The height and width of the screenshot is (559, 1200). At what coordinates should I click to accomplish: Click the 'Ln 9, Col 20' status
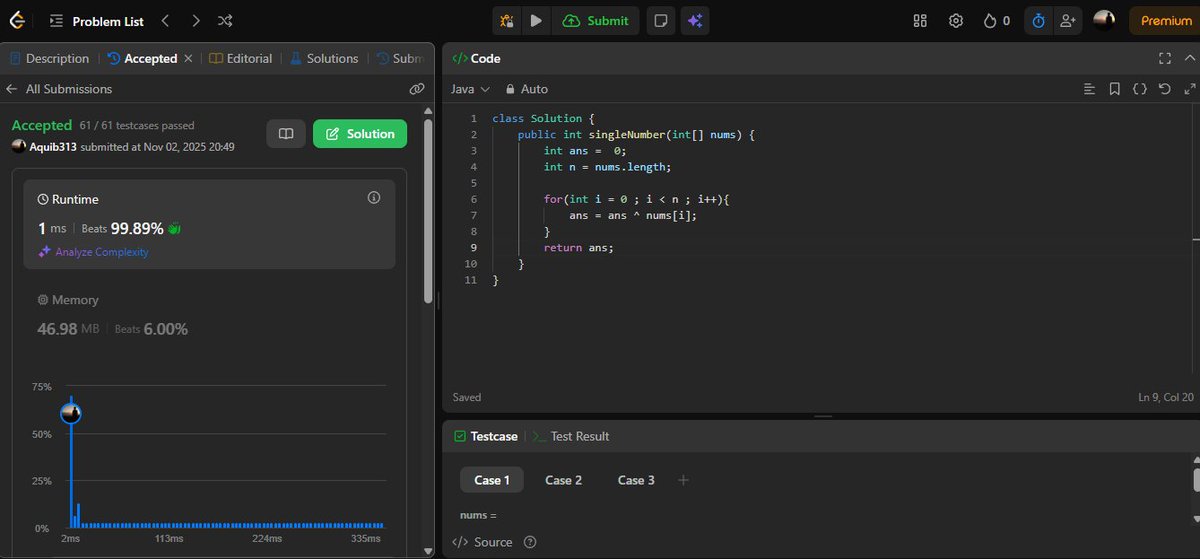tap(1165, 397)
